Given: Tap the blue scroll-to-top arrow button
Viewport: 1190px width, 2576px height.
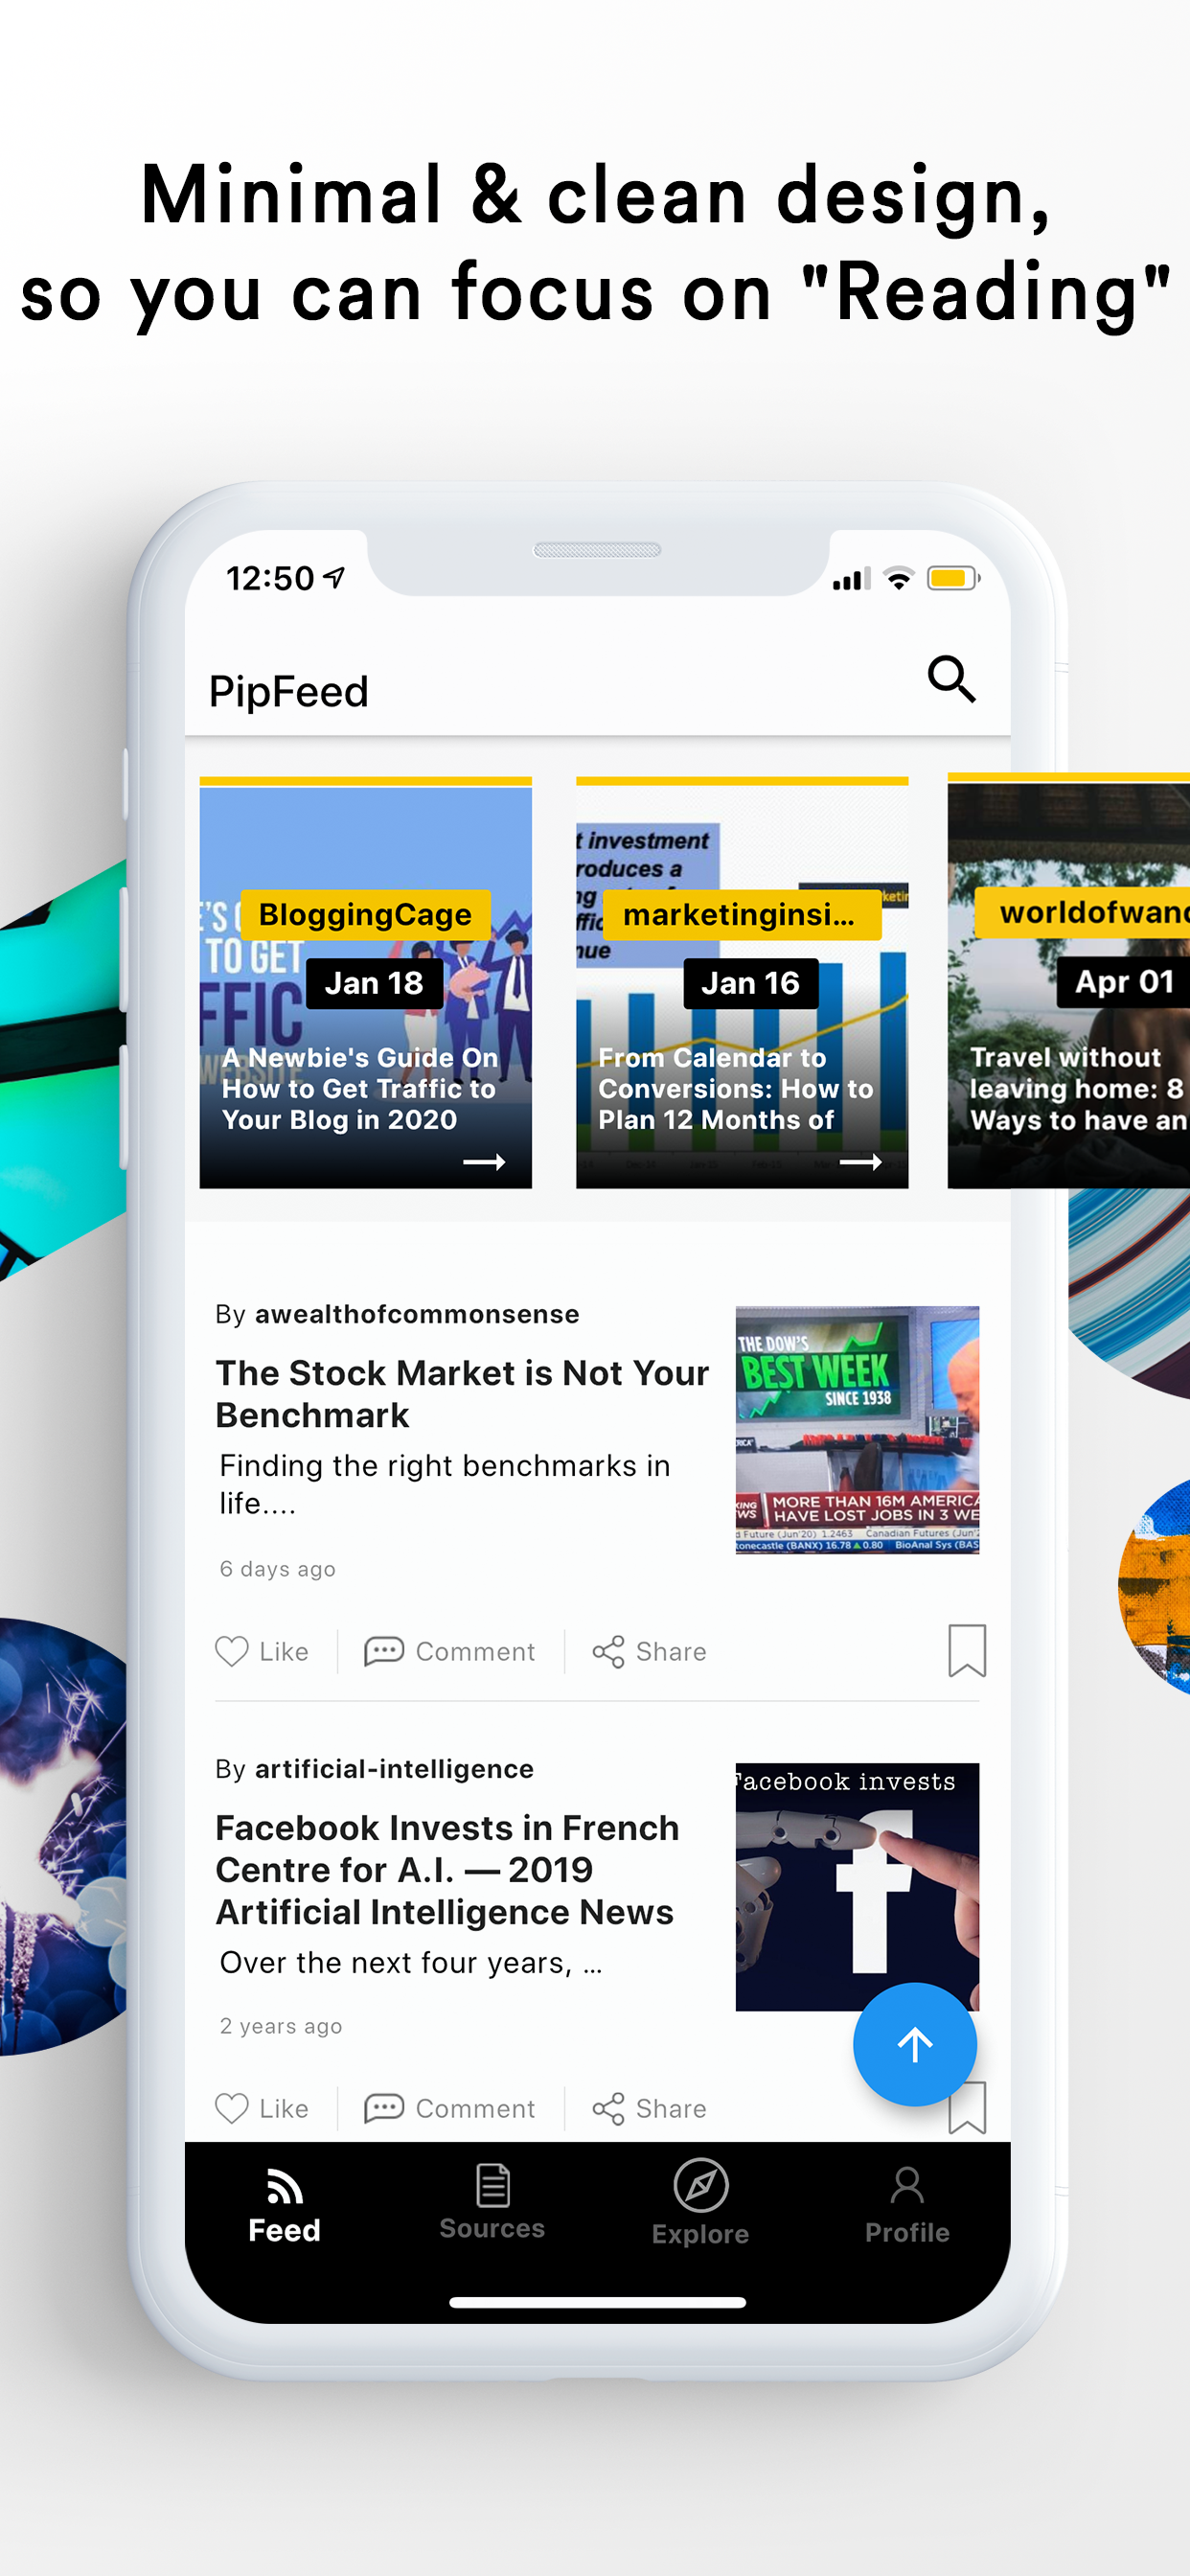Looking at the screenshot, I should click(914, 2045).
